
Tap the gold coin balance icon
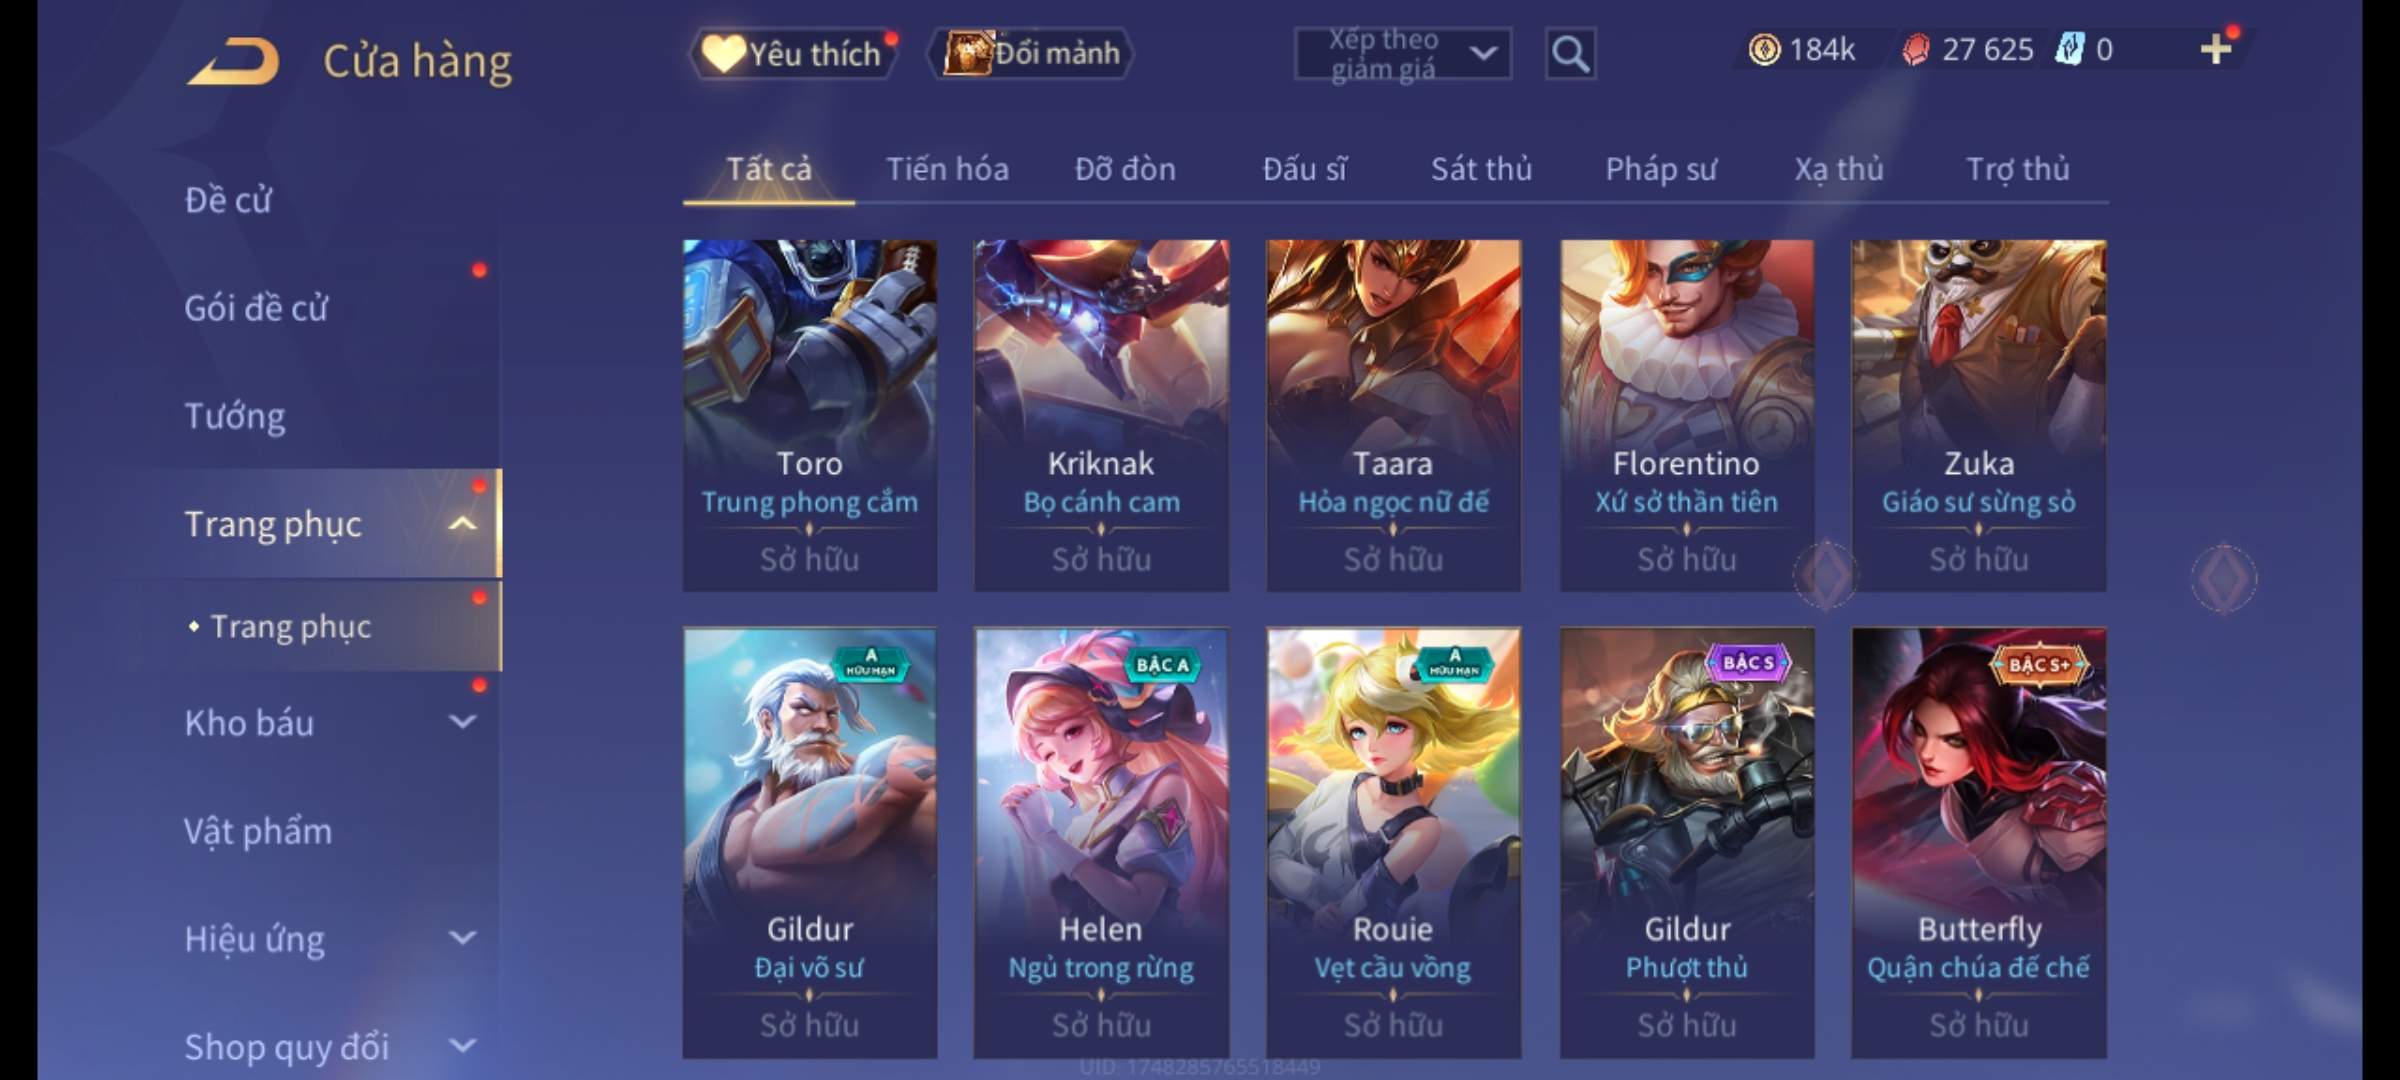(1764, 50)
